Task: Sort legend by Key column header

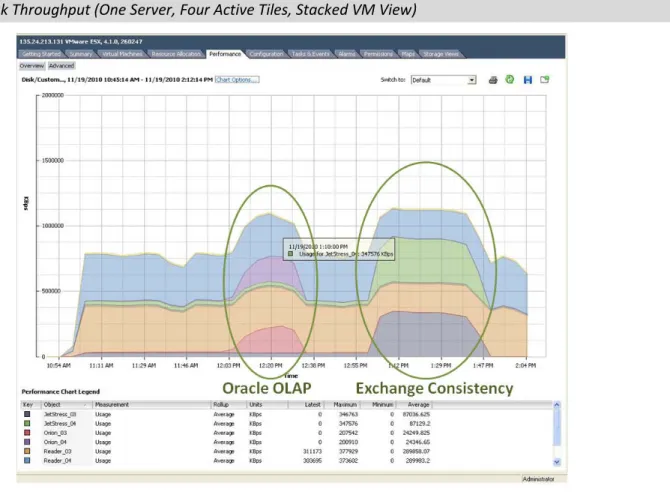Action: 30,405
